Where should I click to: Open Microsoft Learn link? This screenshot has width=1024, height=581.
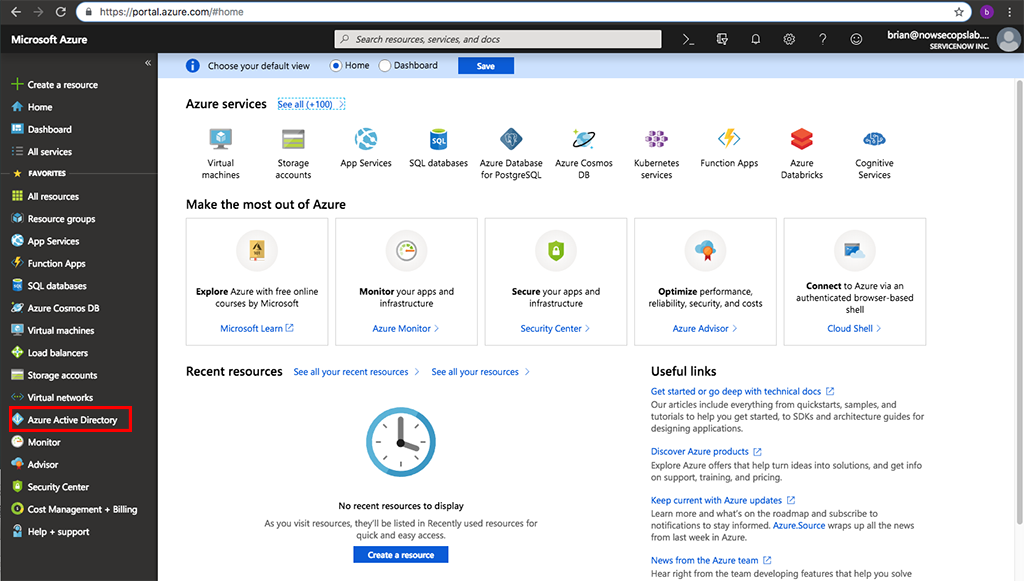pyautogui.click(x=257, y=328)
